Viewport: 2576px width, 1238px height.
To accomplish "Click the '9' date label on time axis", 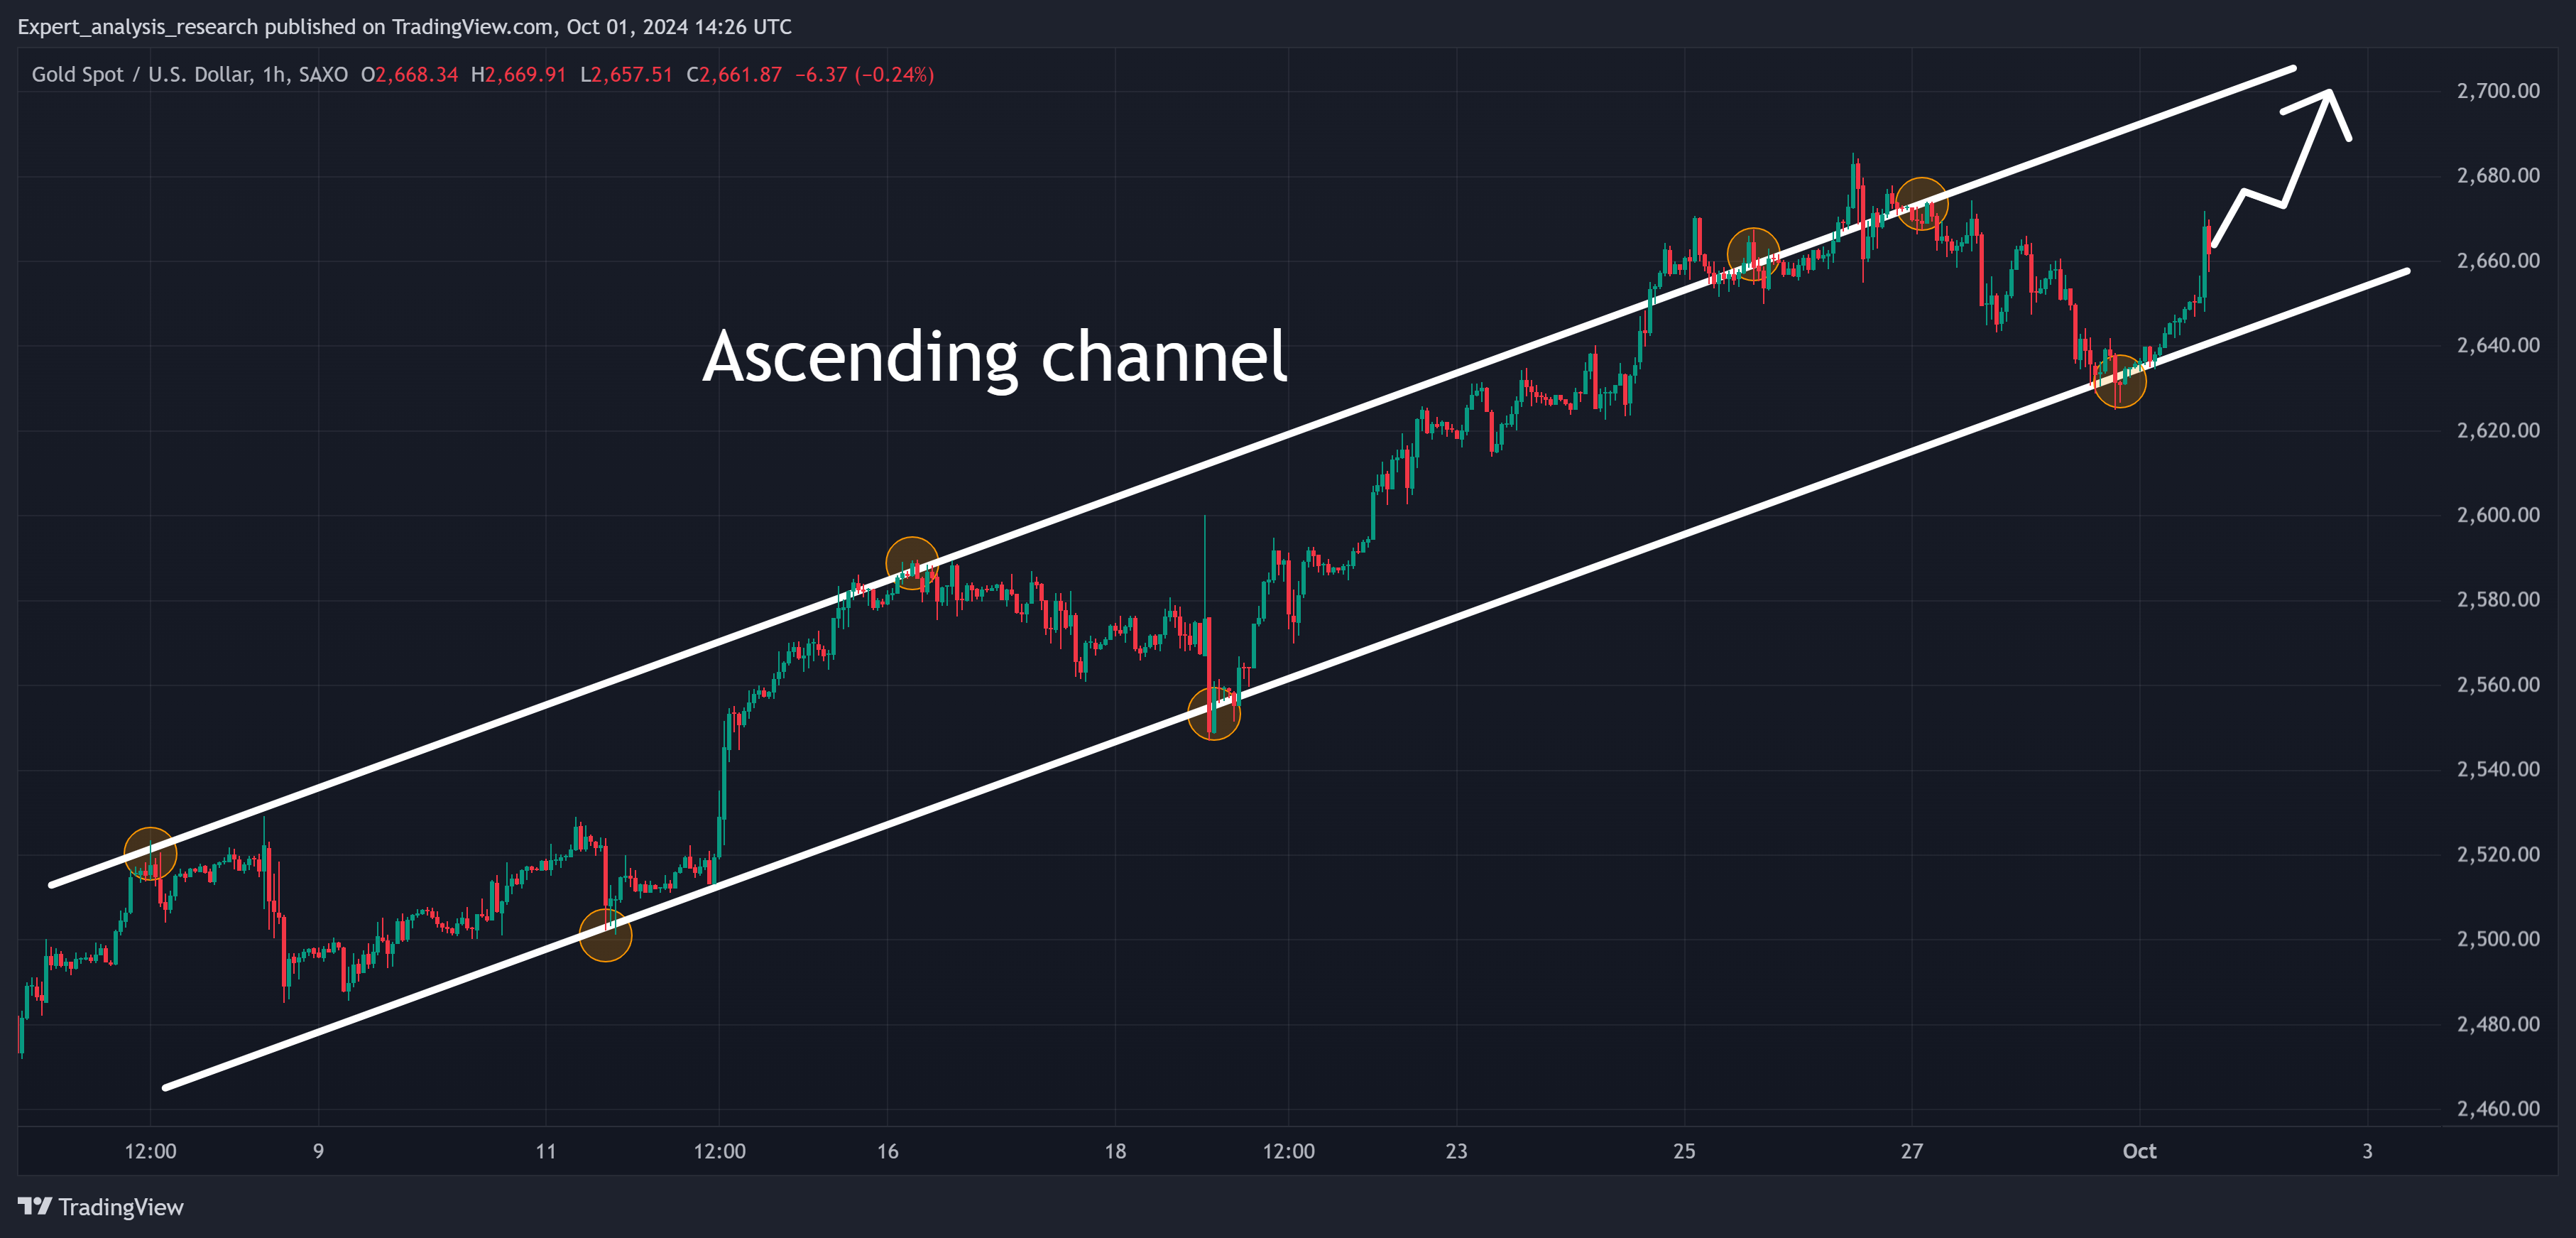I will coord(318,1151).
